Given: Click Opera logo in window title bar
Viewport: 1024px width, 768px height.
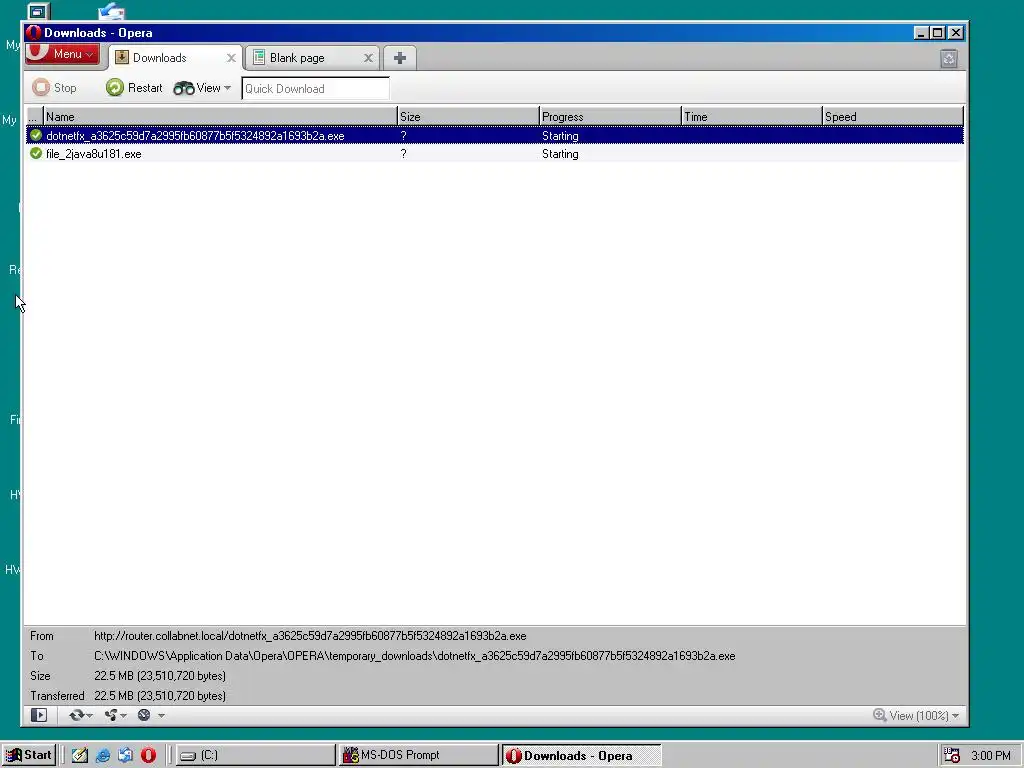Looking at the screenshot, I should coord(34,33).
